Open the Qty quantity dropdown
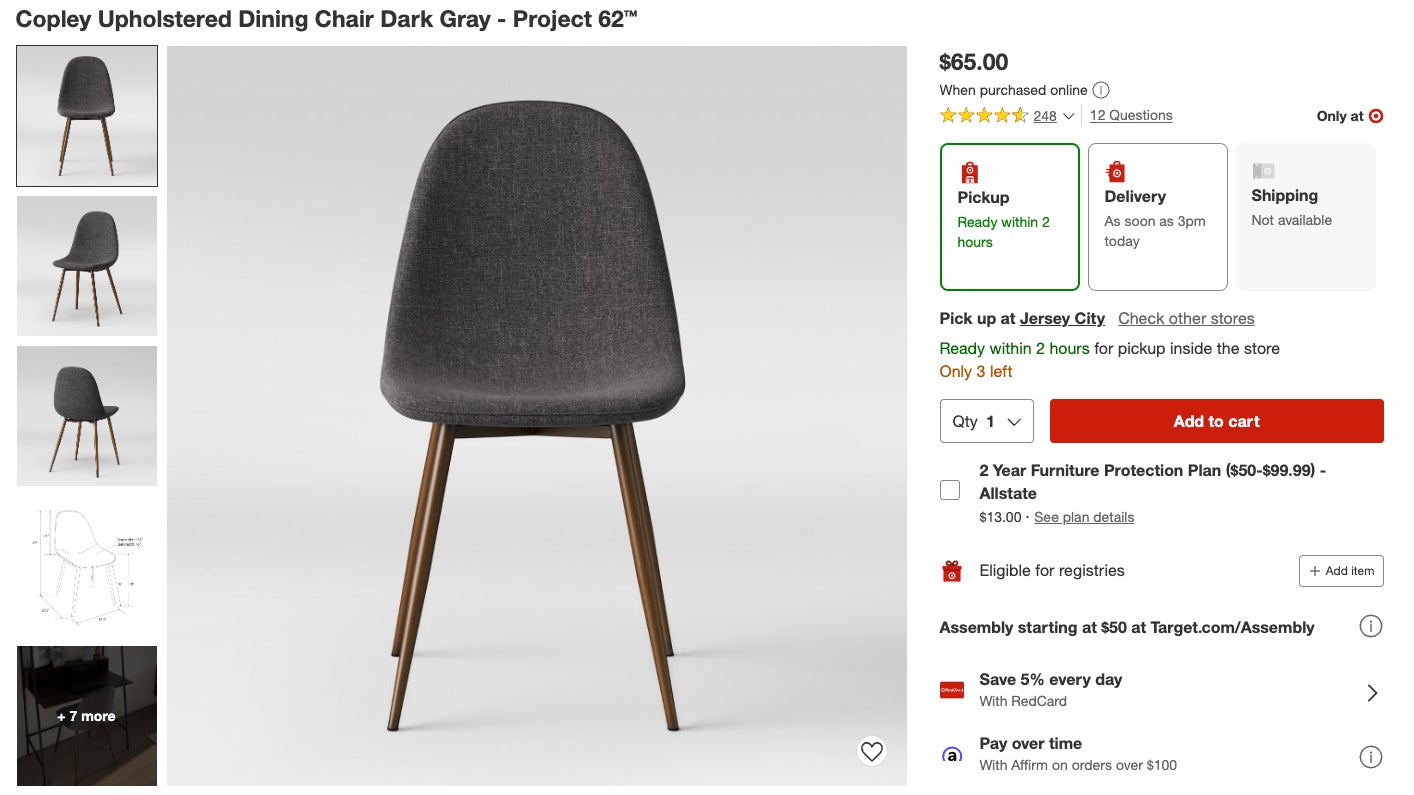1414x795 pixels. [x=986, y=421]
